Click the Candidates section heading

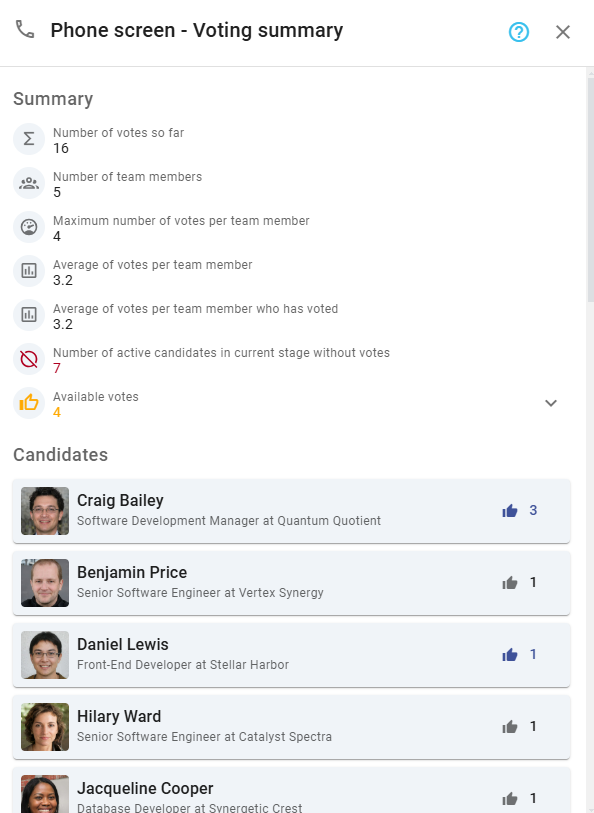pos(61,454)
